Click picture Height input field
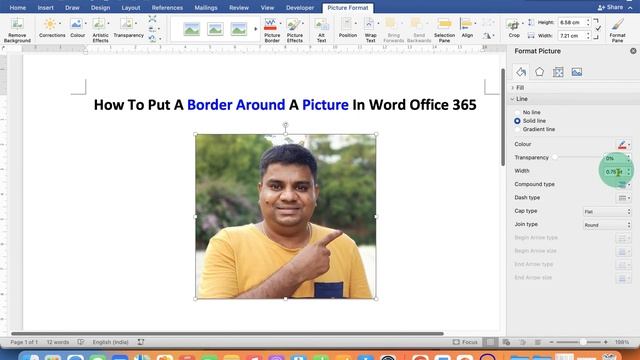The height and width of the screenshot is (360, 640). pyautogui.click(x=571, y=22)
